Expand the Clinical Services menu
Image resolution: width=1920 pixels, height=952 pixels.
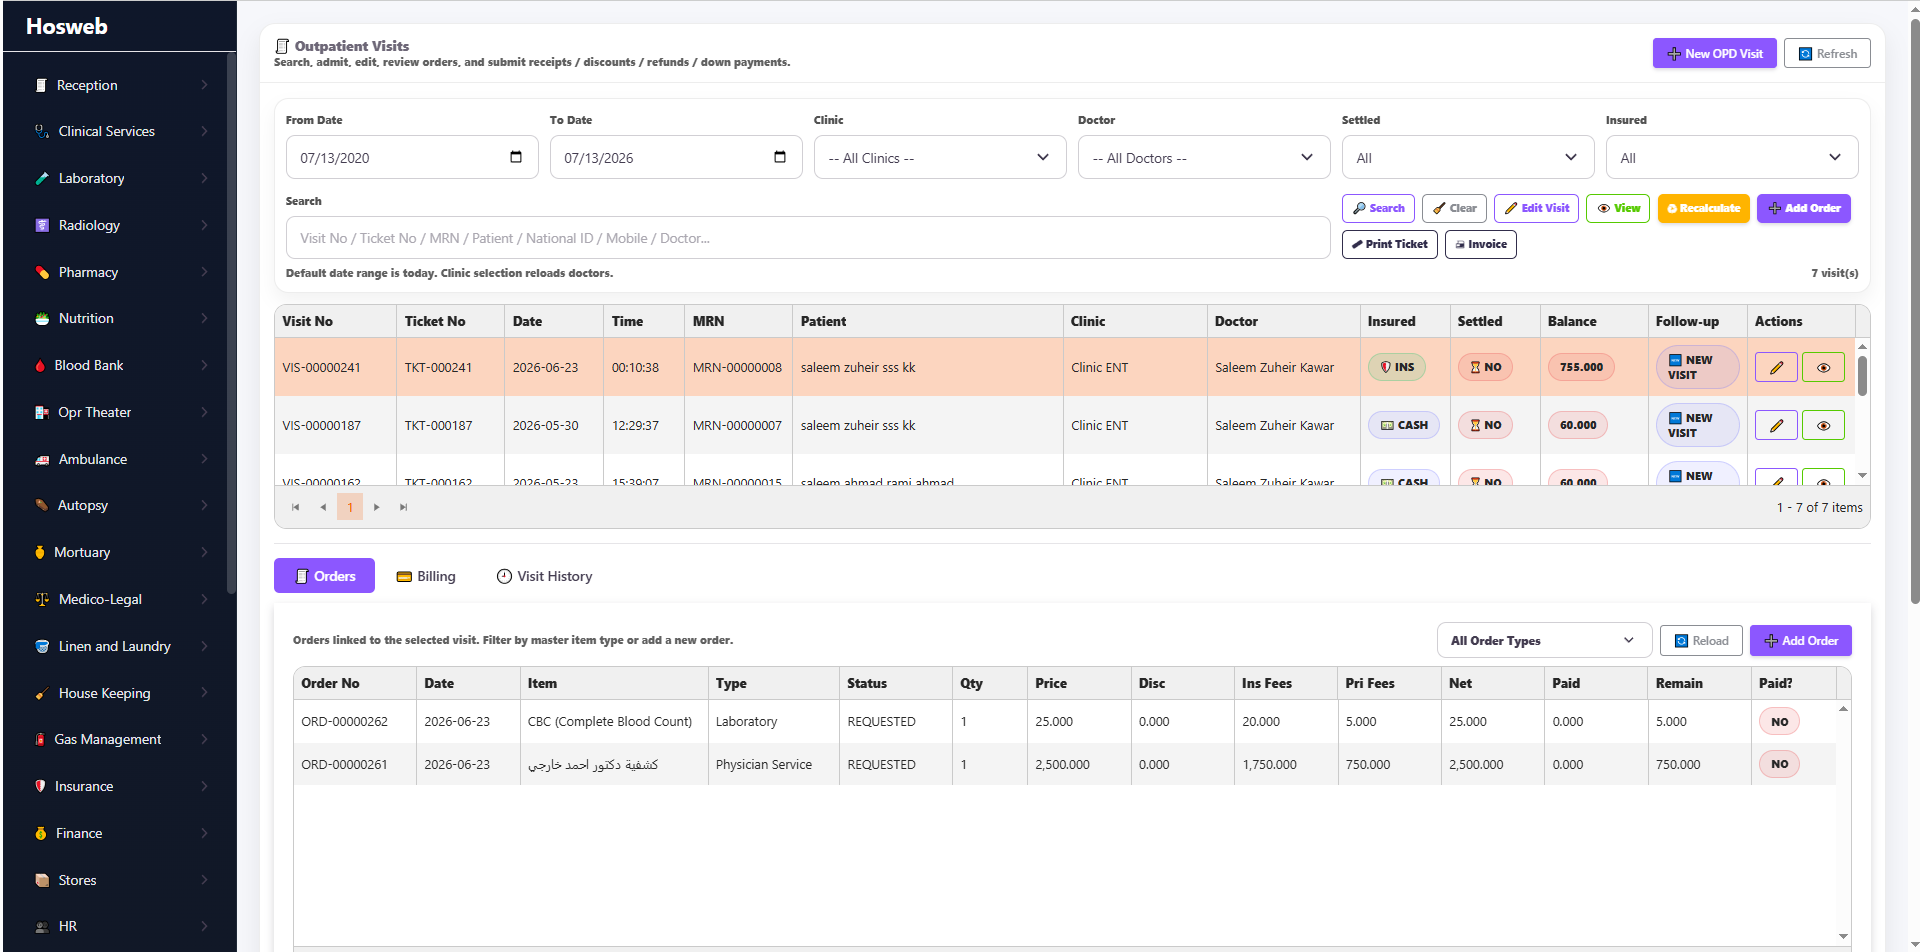click(120, 131)
